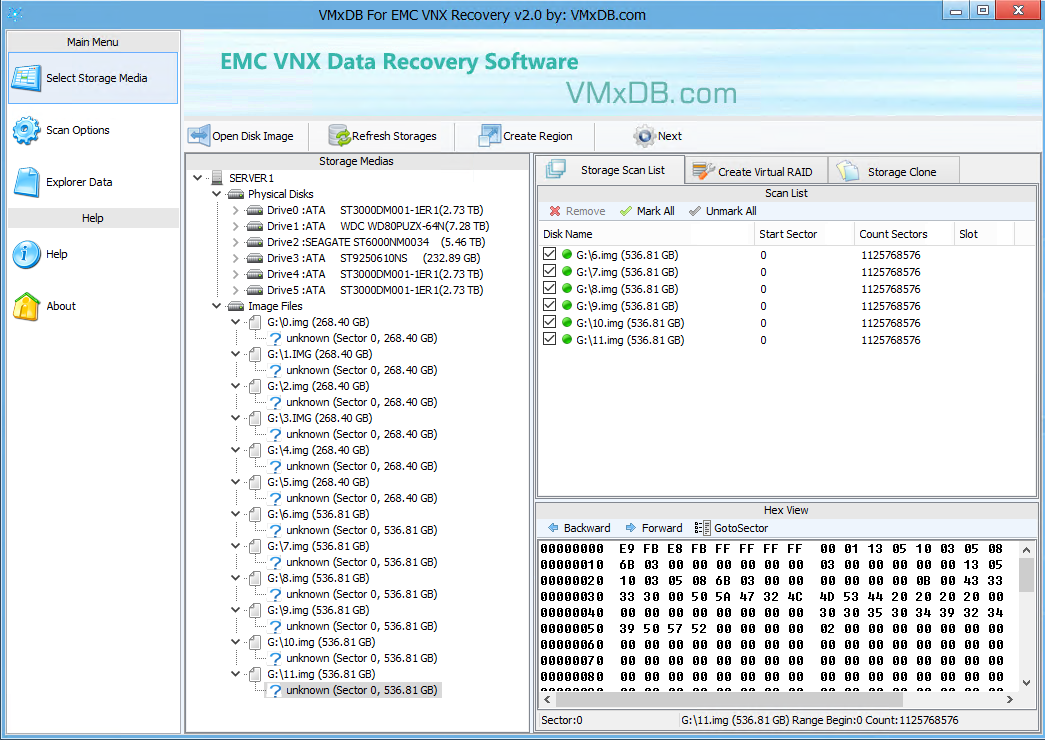Uncheck G:\7.img in the scan list
Screen dimensions: 1045x740
[549, 271]
